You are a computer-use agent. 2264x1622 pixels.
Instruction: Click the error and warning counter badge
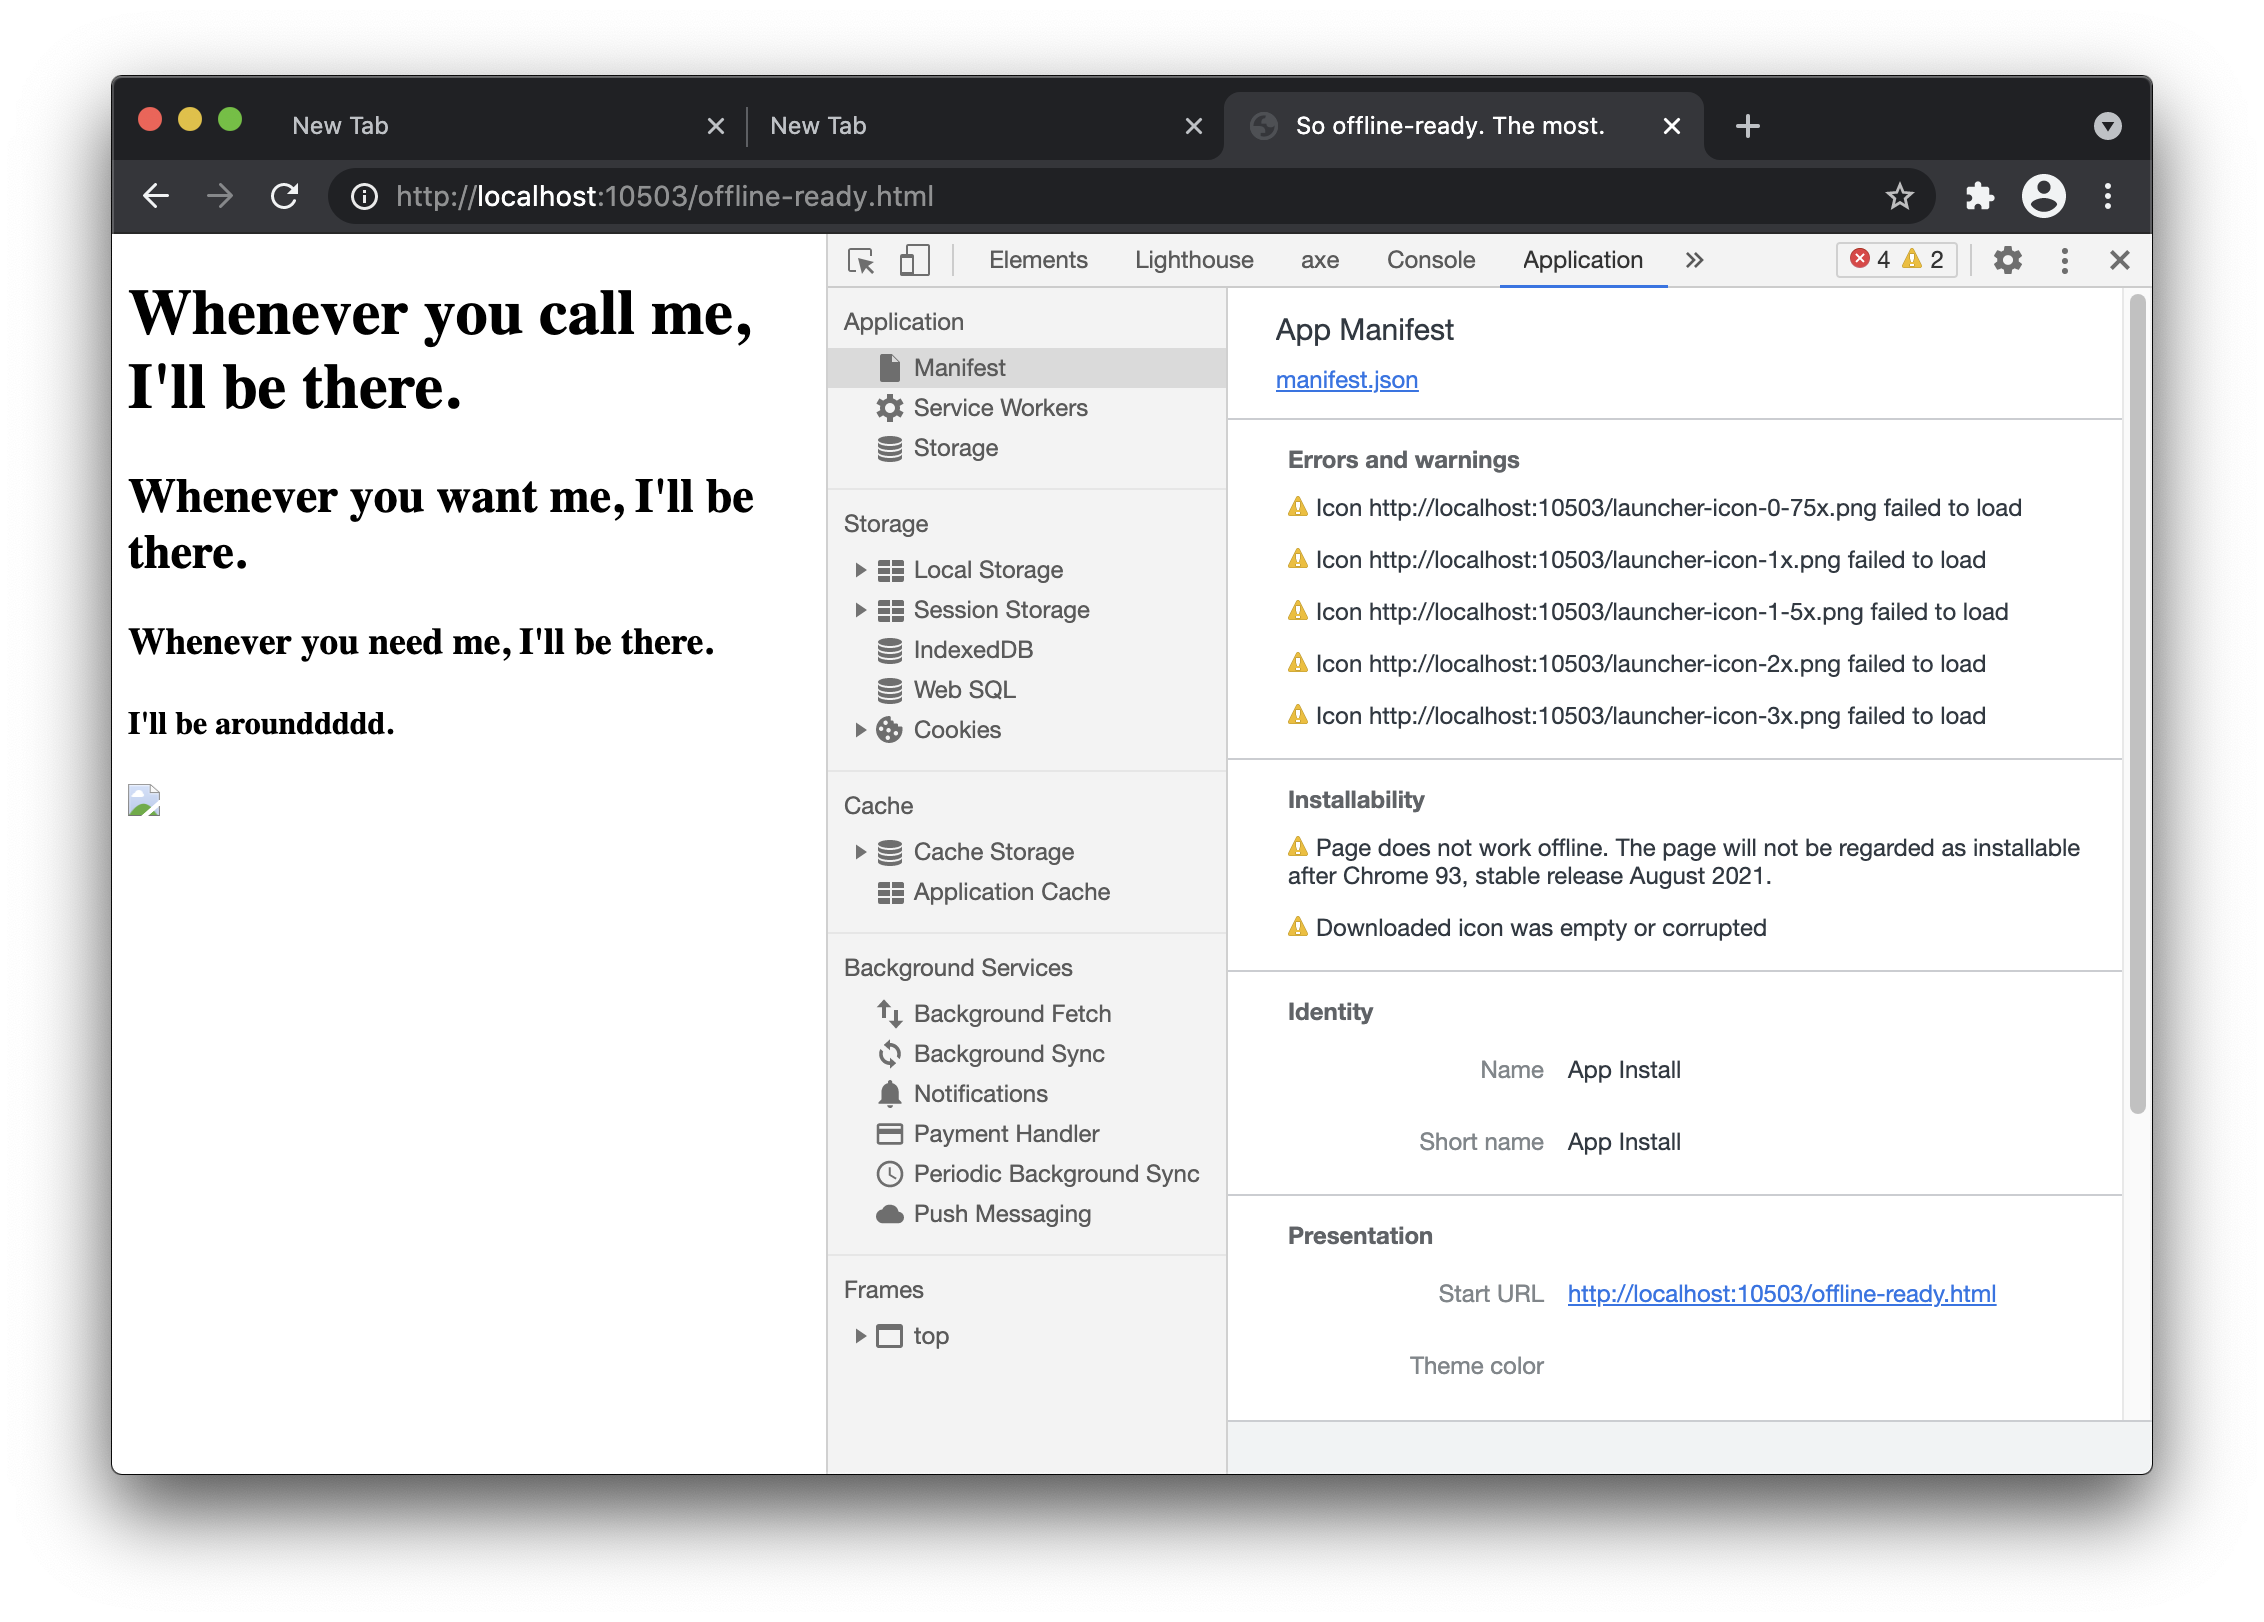pyautogui.click(x=1896, y=260)
